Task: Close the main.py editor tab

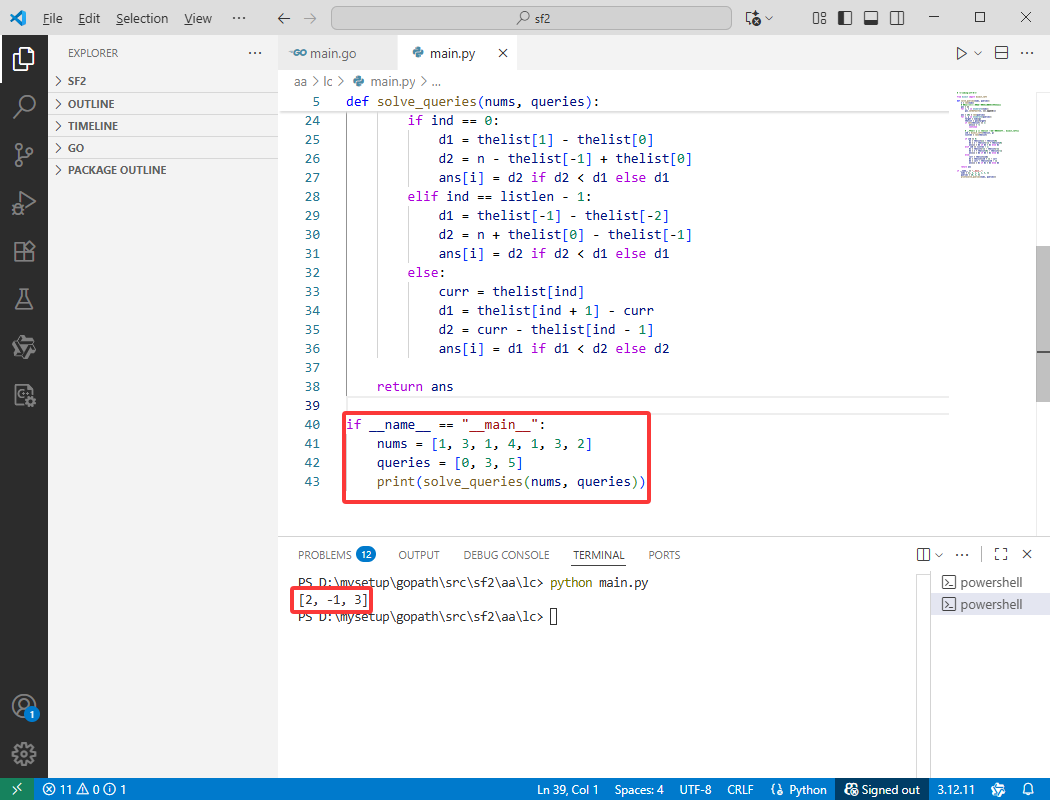Action: click(x=503, y=53)
